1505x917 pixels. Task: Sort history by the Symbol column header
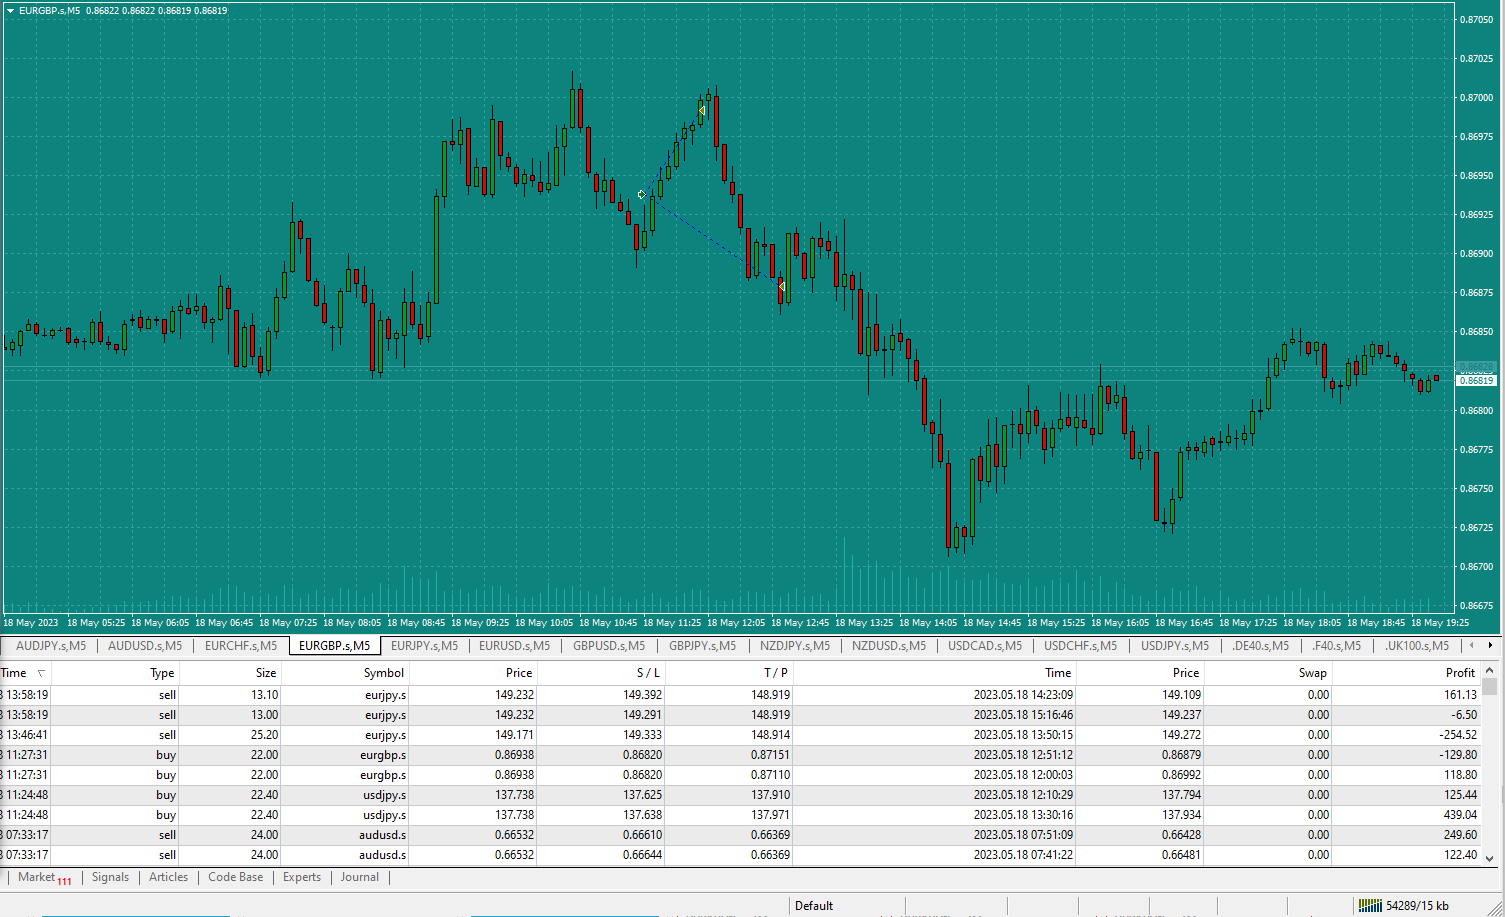[x=345, y=673]
